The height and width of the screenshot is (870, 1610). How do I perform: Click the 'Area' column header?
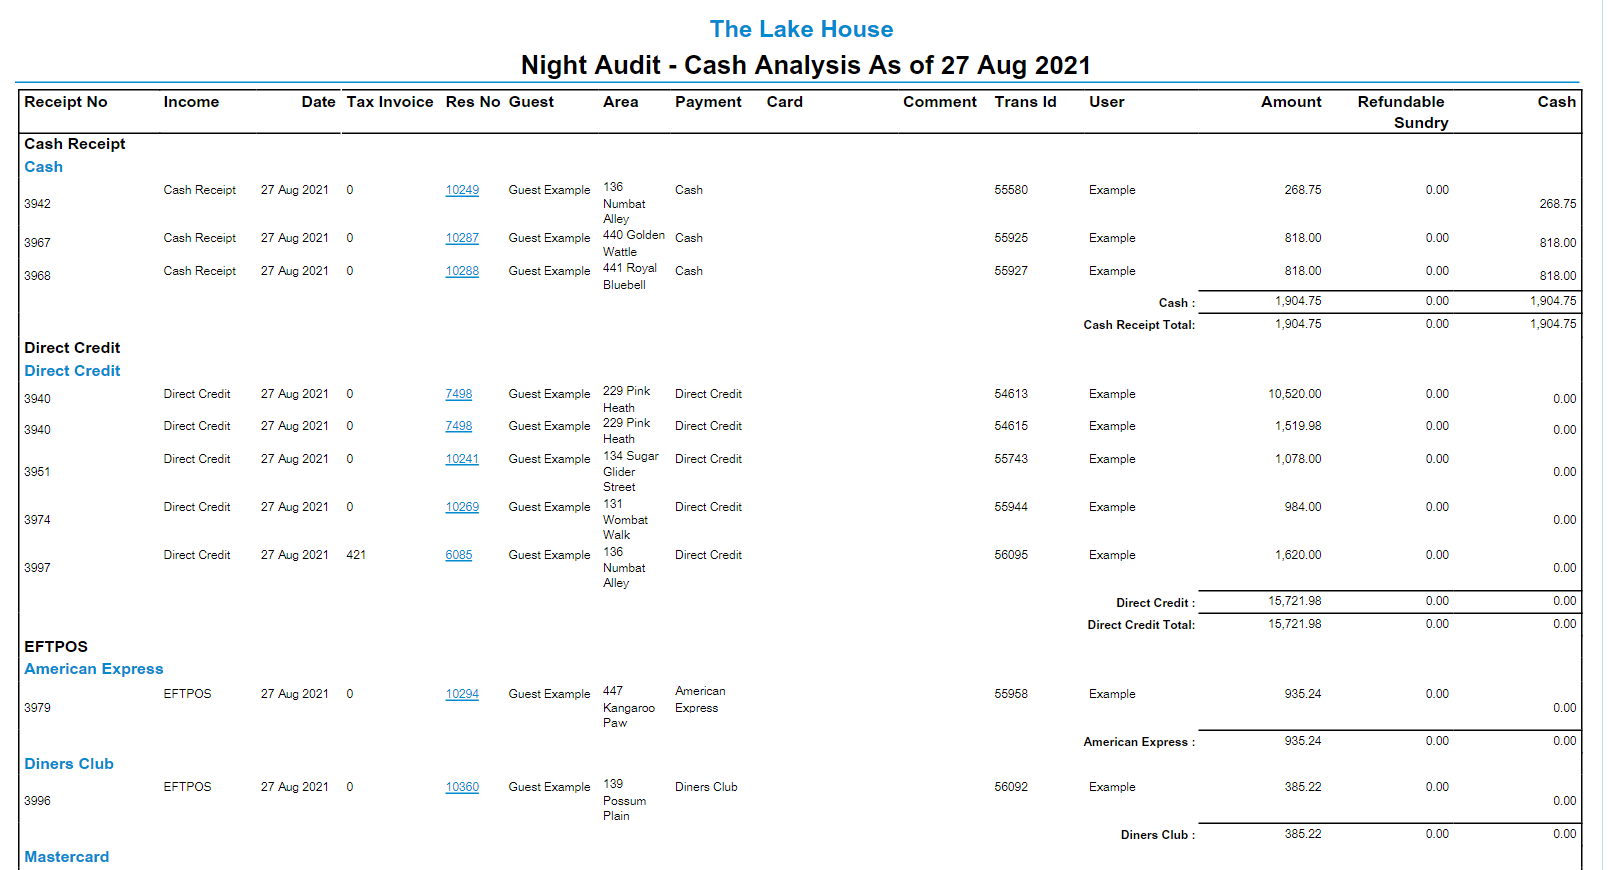tap(621, 102)
